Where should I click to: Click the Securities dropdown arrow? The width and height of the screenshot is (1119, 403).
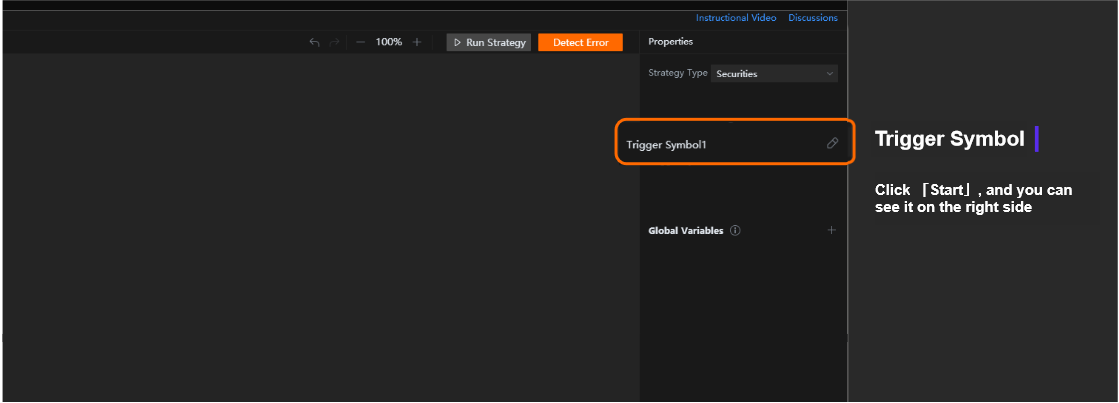pos(829,73)
